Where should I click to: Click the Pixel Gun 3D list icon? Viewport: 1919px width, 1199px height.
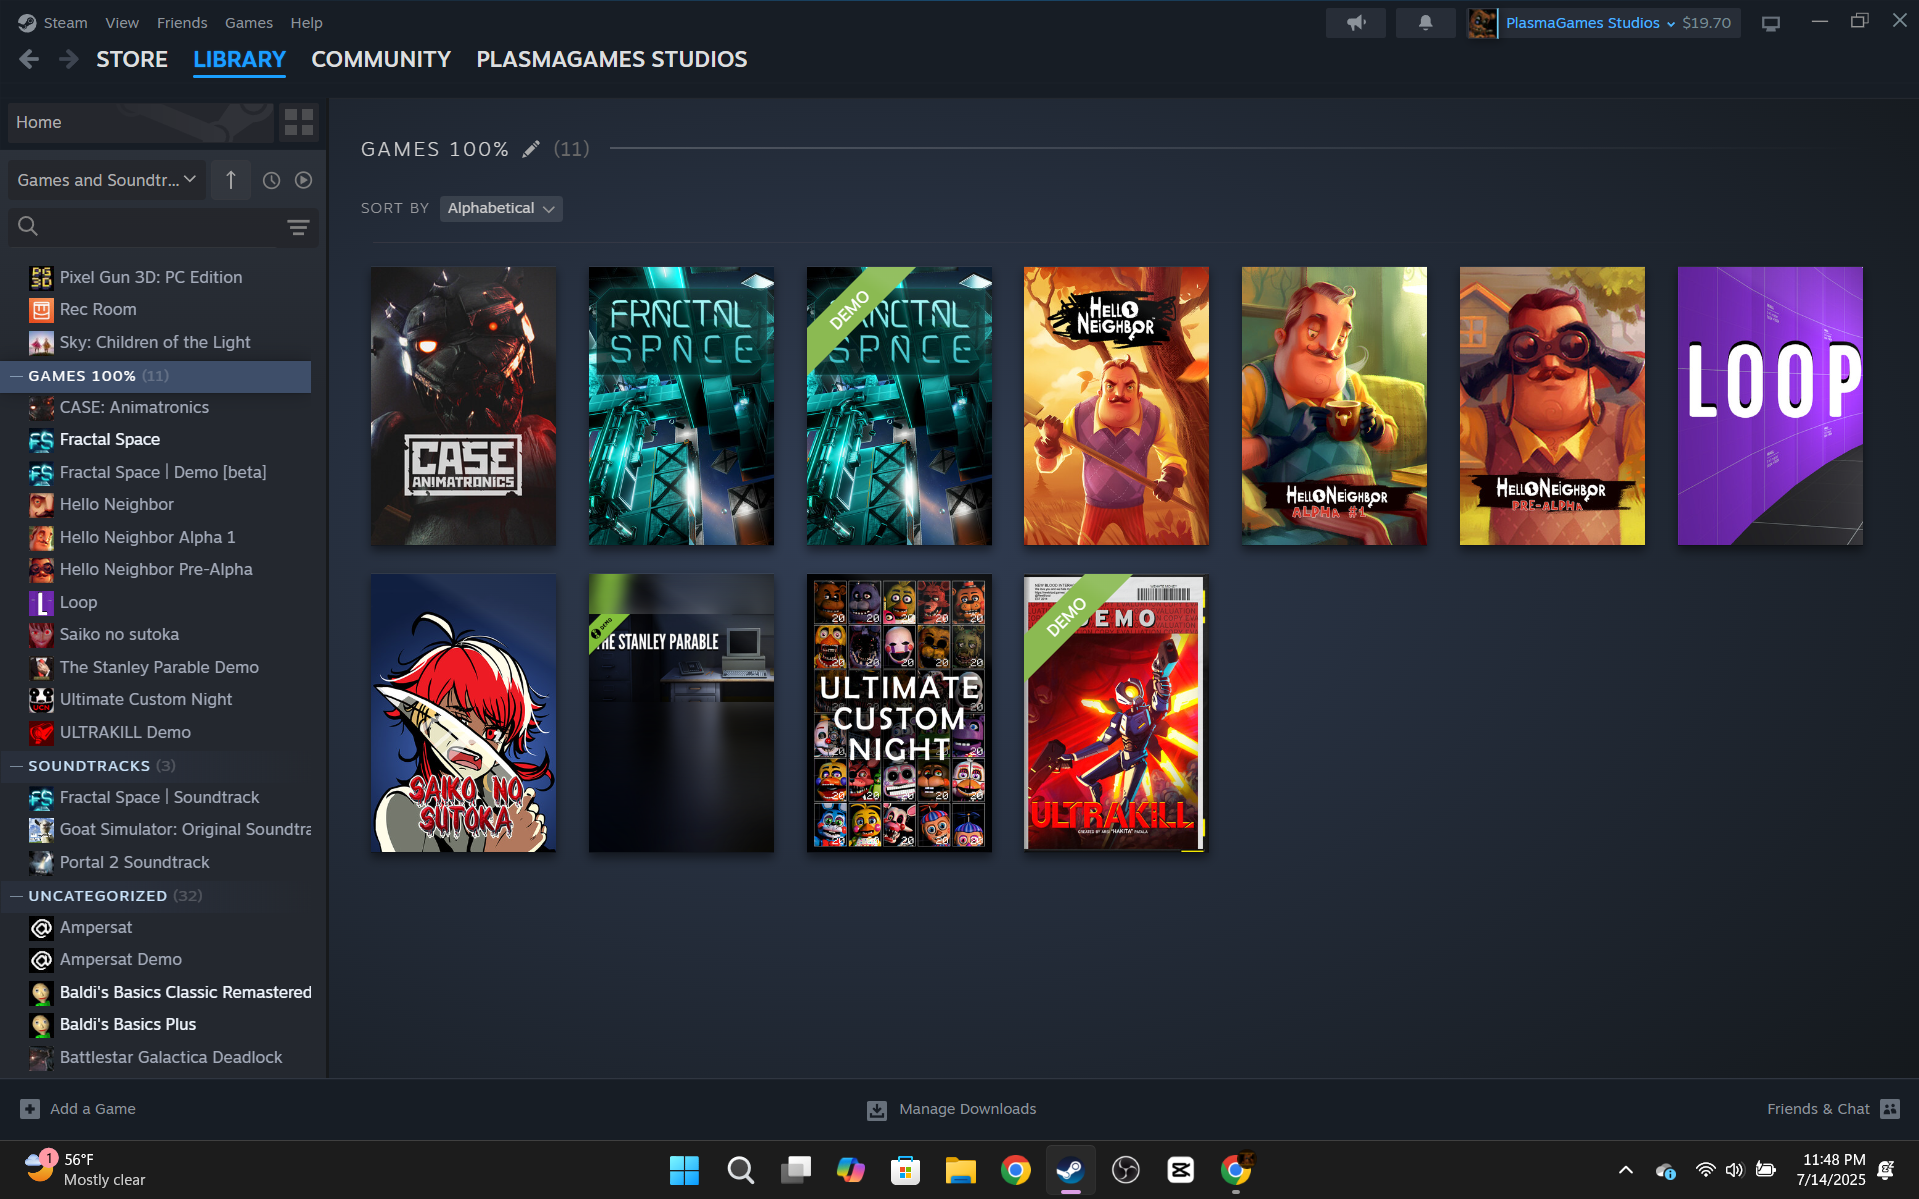(x=41, y=277)
